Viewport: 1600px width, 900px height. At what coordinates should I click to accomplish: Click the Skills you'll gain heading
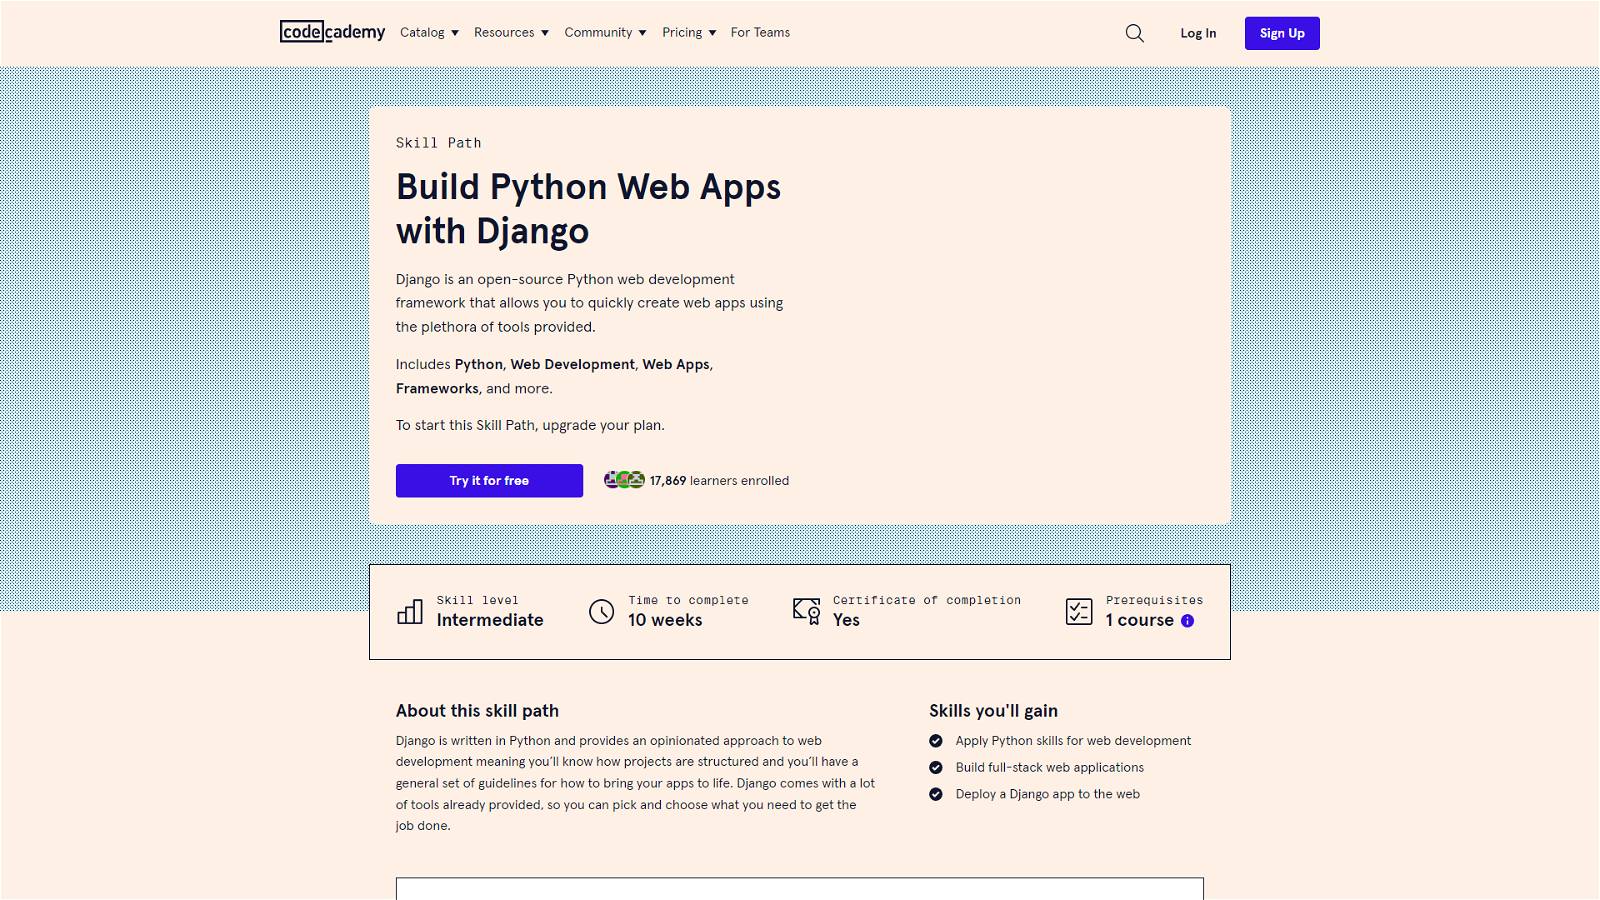point(993,711)
